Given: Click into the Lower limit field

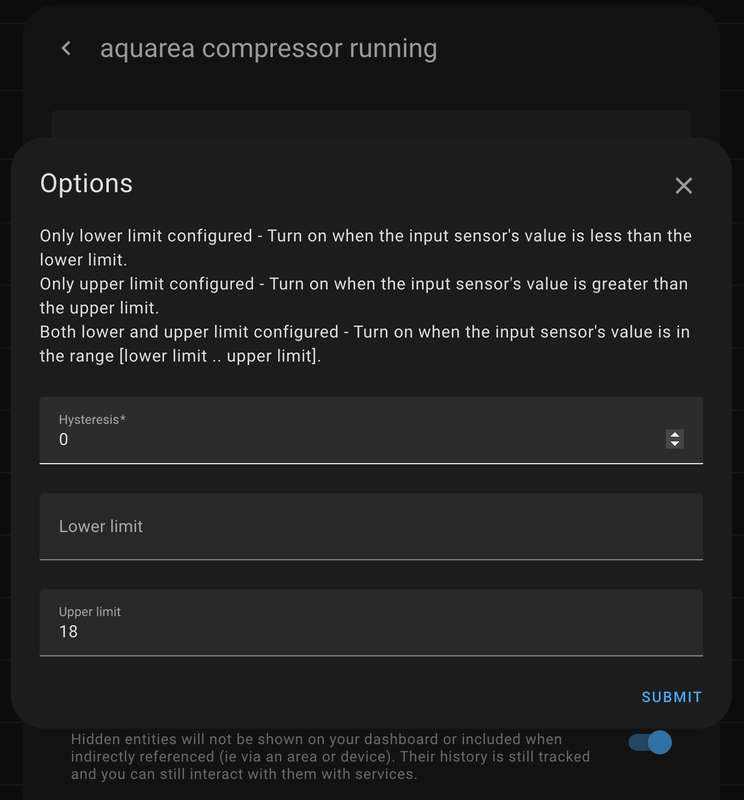Looking at the screenshot, I should click(x=370, y=526).
